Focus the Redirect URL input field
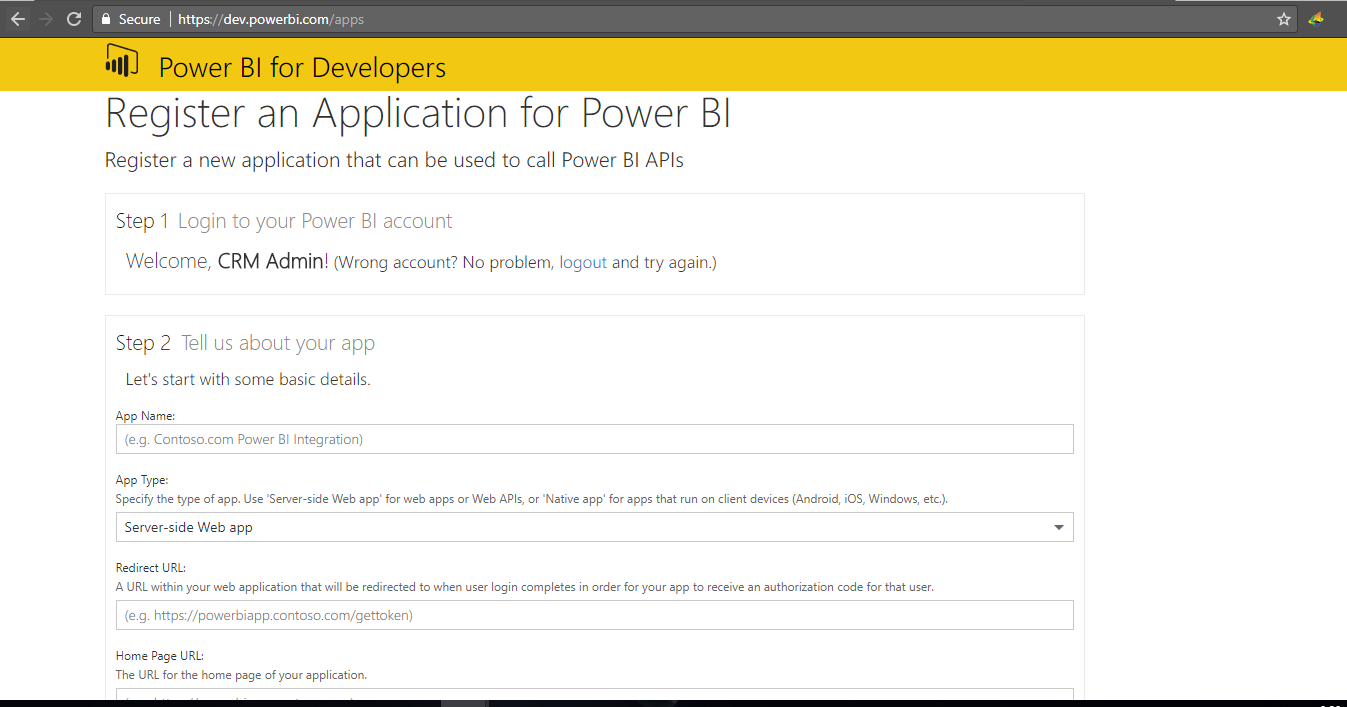 click(594, 615)
